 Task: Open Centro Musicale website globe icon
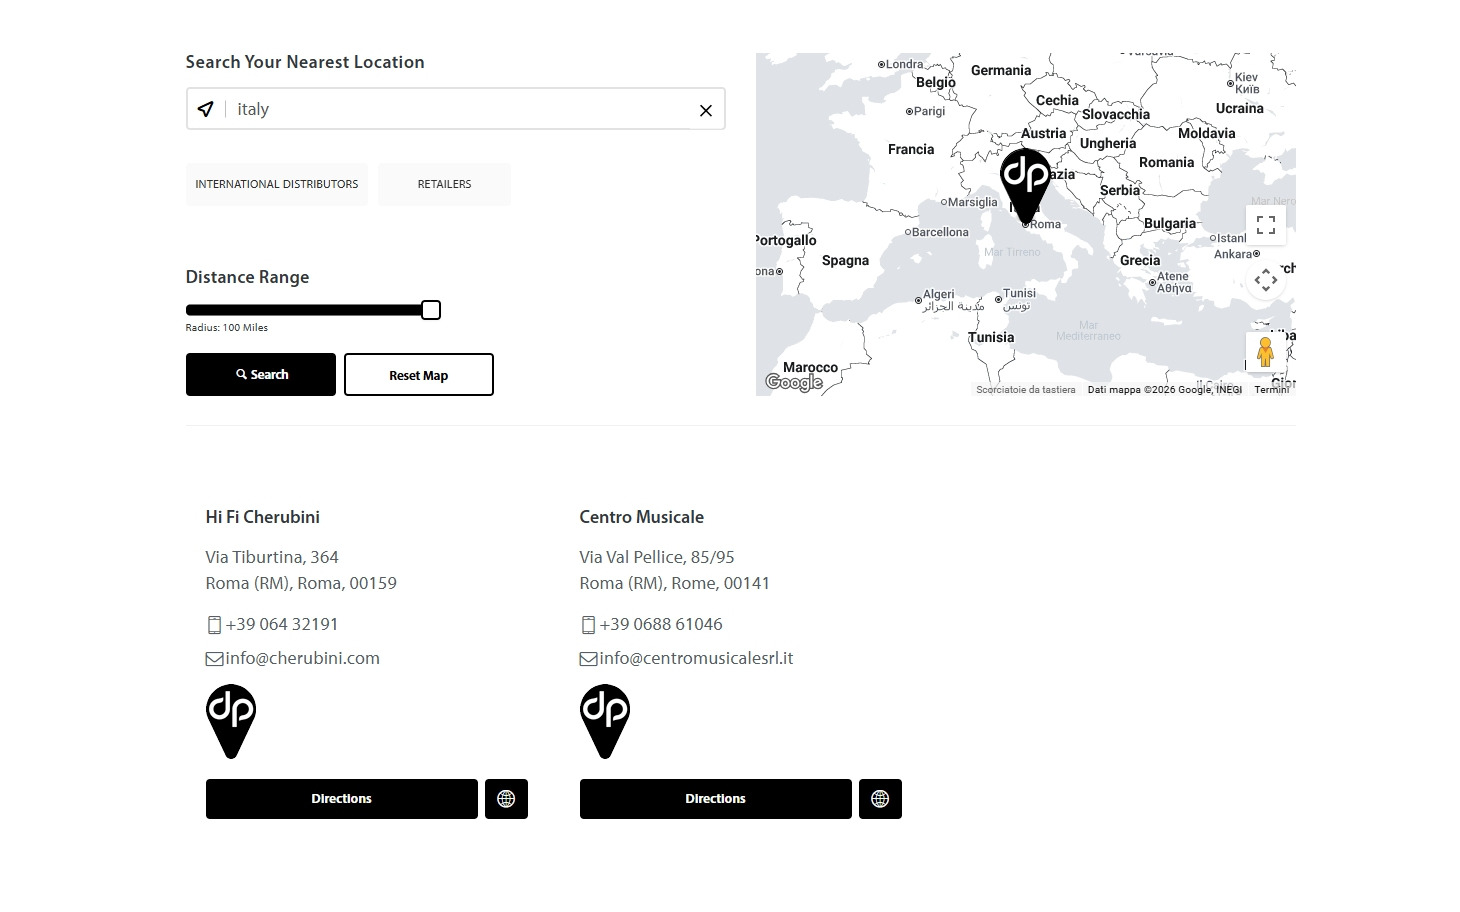tap(880, 799)
